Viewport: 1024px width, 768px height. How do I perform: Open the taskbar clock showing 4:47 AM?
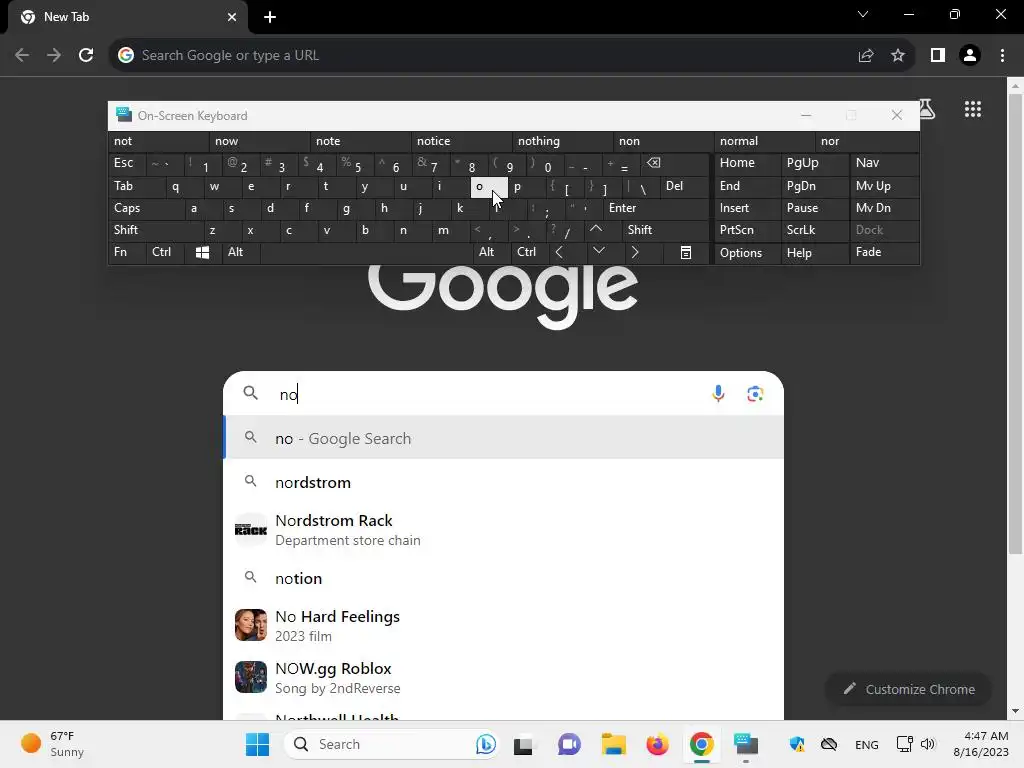(980, 744)
